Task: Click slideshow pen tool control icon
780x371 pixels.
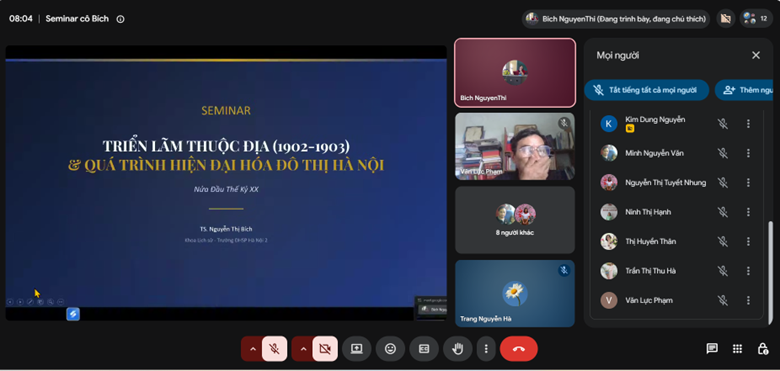Action: pos(30,302)
